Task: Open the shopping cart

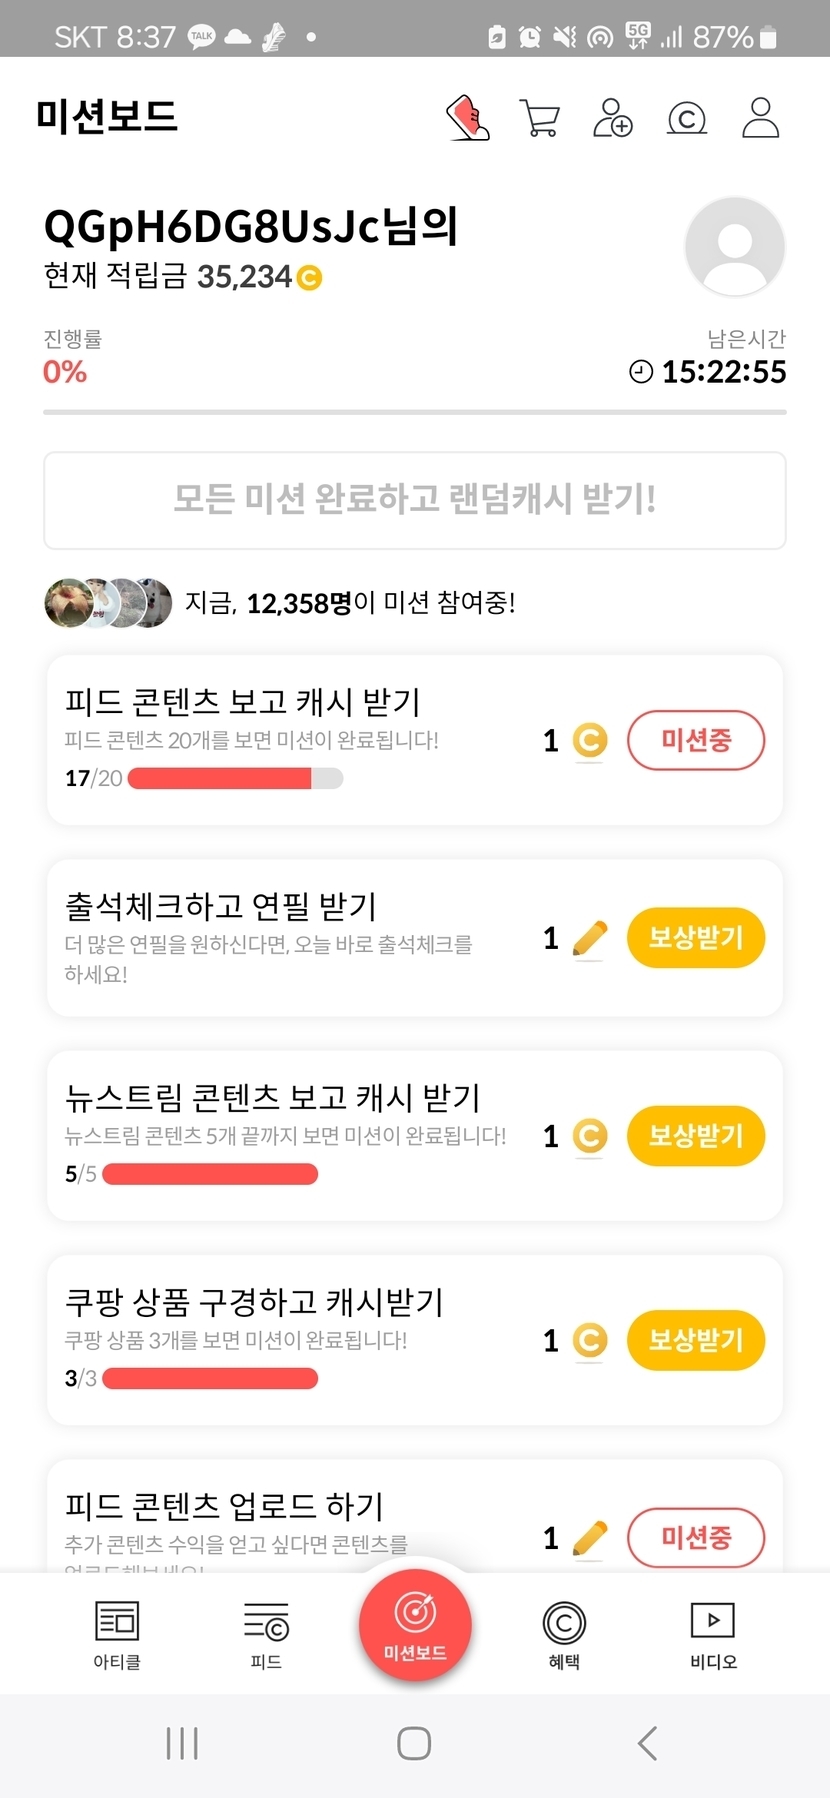Action: [x=540, y=118]
